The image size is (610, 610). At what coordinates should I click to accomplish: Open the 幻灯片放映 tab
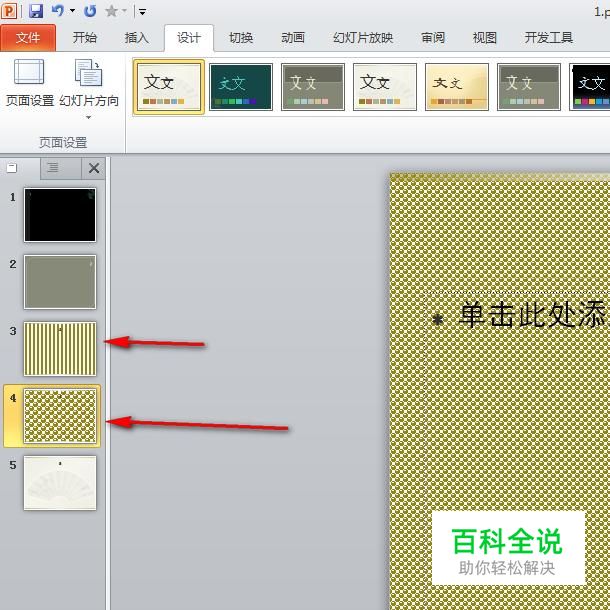click(363, 38)
